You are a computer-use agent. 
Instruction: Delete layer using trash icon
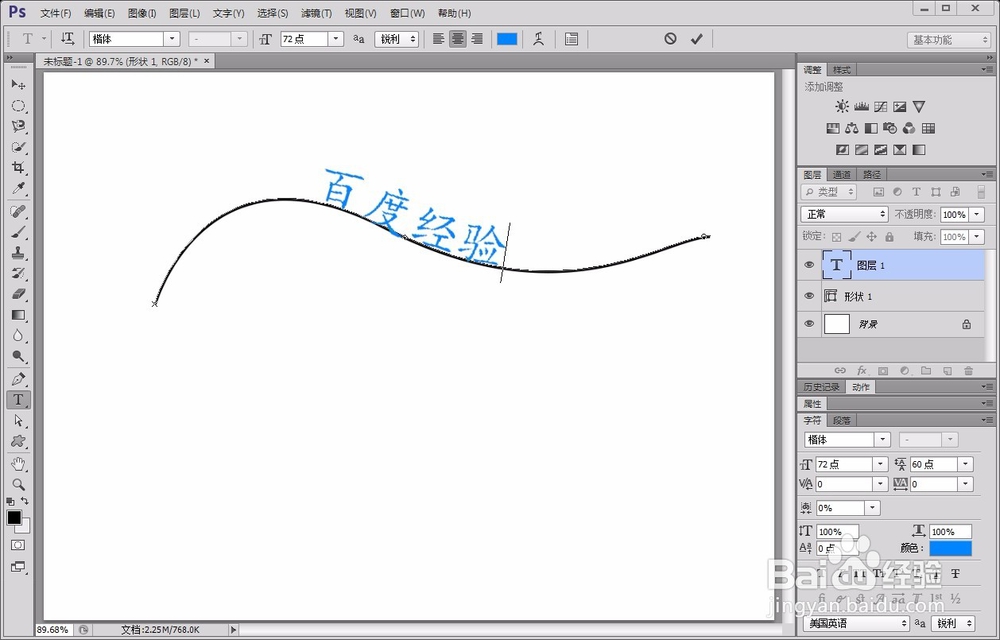[969, 370]
